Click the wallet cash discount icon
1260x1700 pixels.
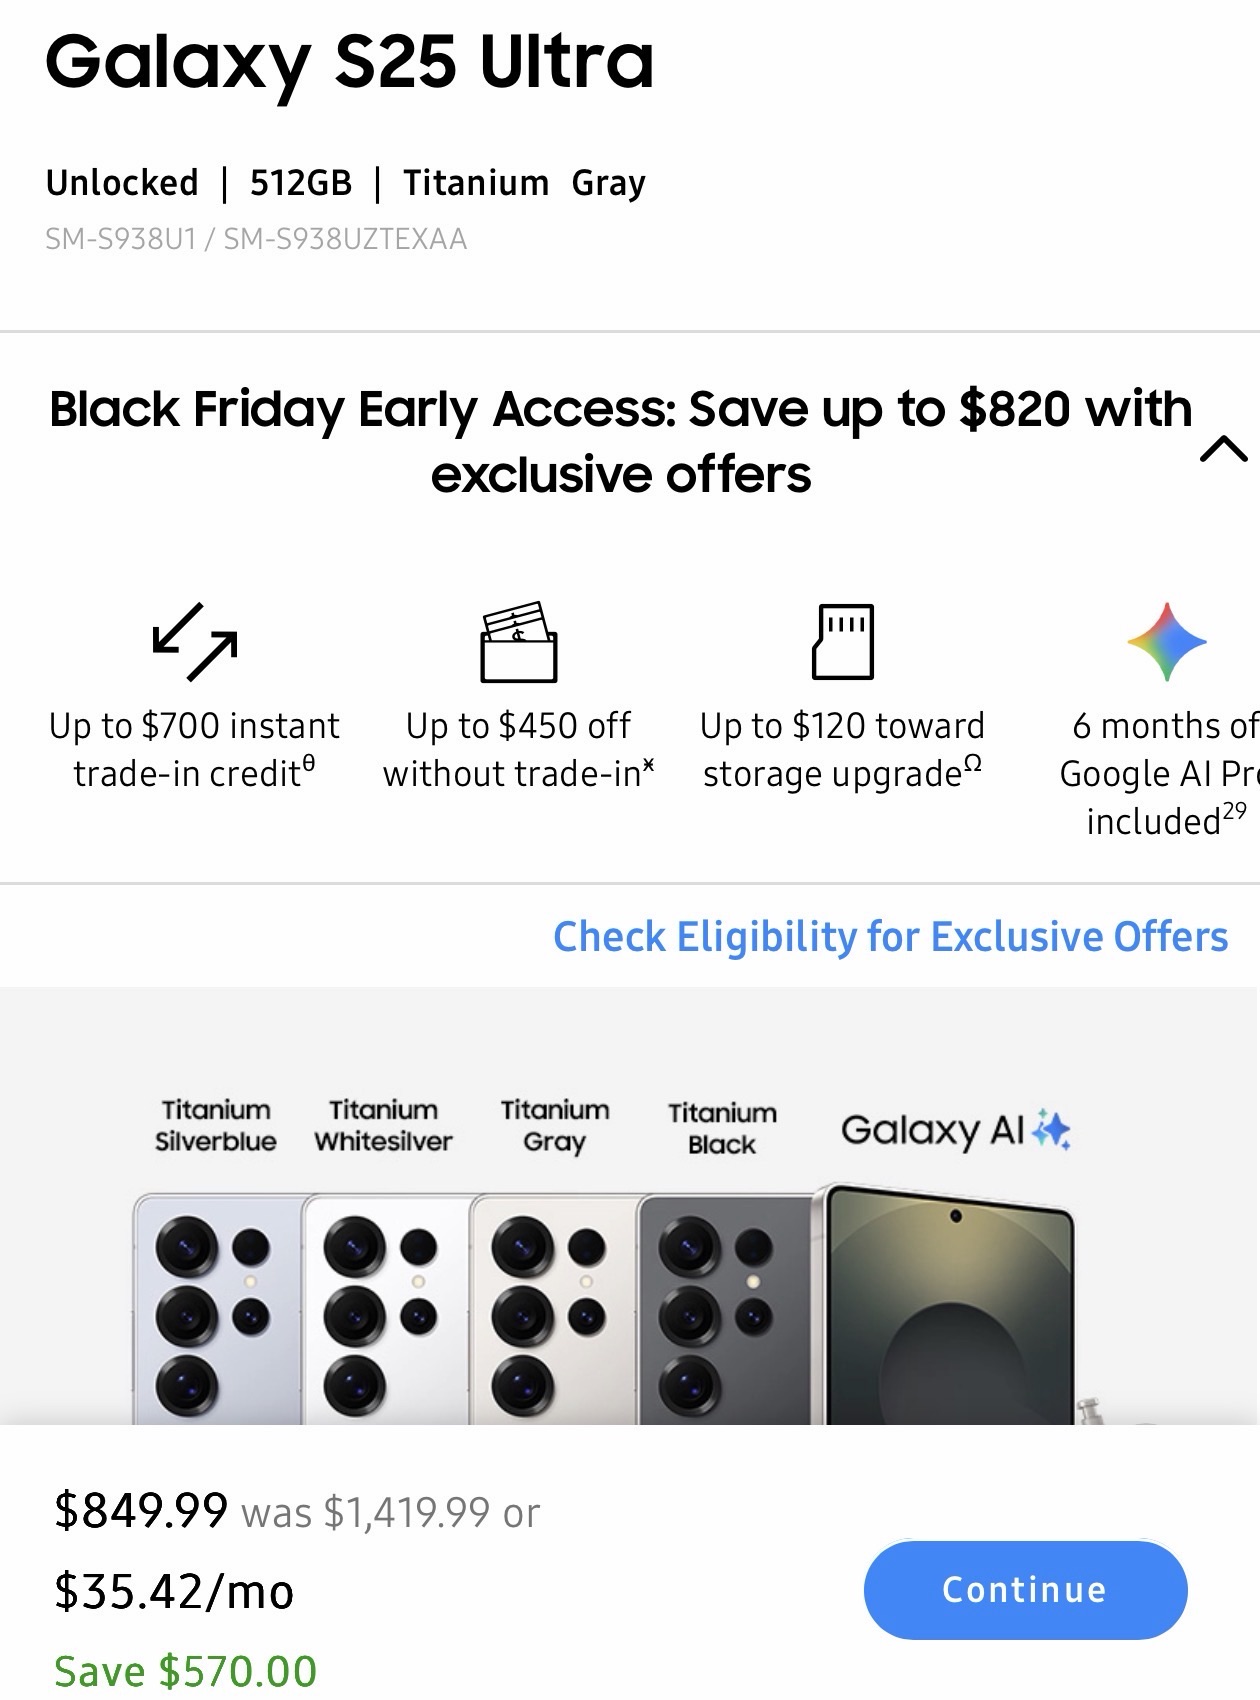coord(518,642)
